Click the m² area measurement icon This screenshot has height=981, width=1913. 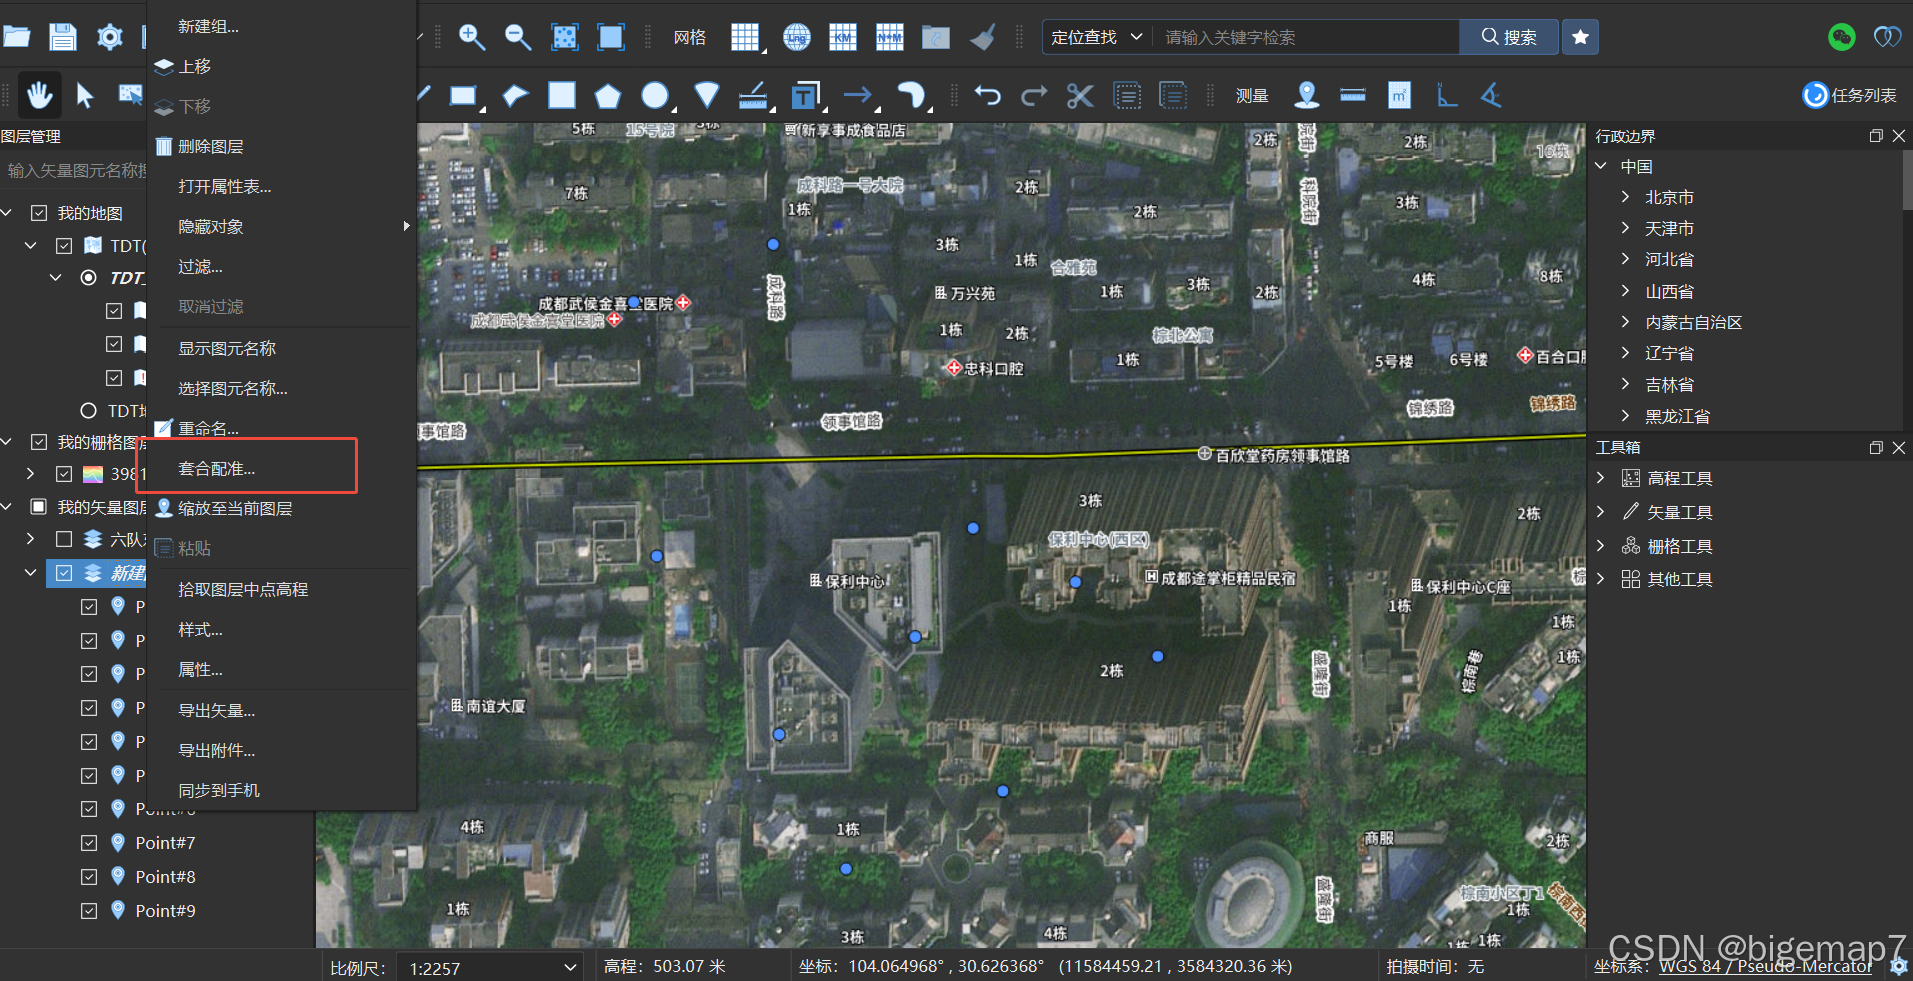point(1399,96)
